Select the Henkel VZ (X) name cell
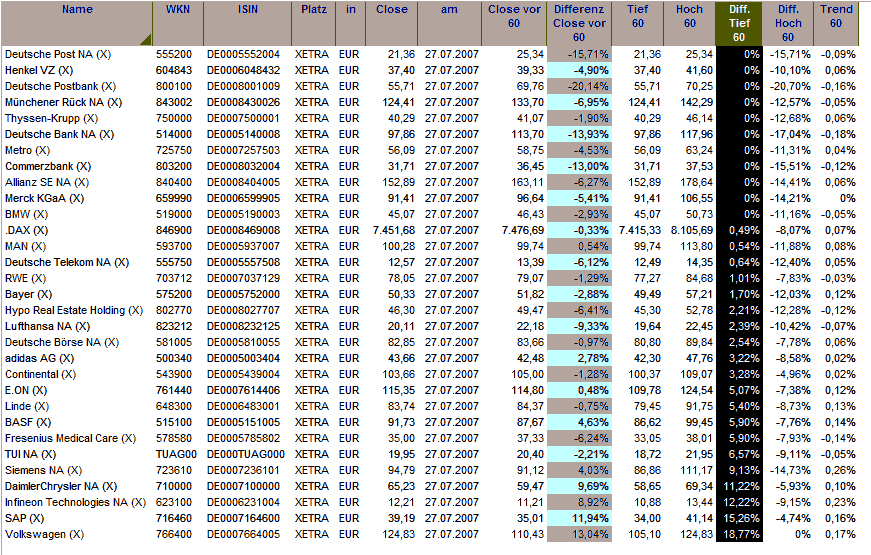Image resolution: width=871 pixels, height=555 pixels. (x=39, y=71)
